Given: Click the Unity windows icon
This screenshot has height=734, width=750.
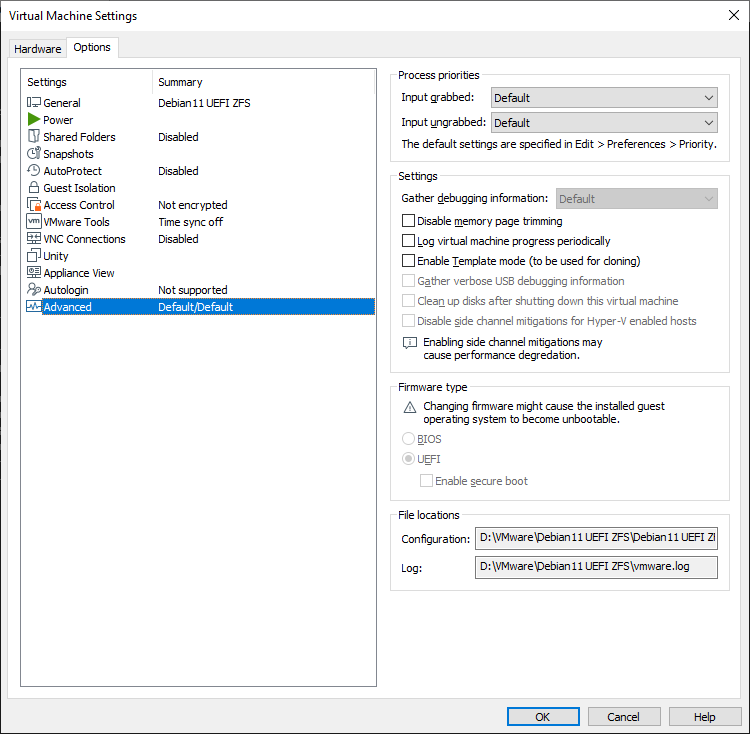Looking at the screenshot, I should 33,255.
